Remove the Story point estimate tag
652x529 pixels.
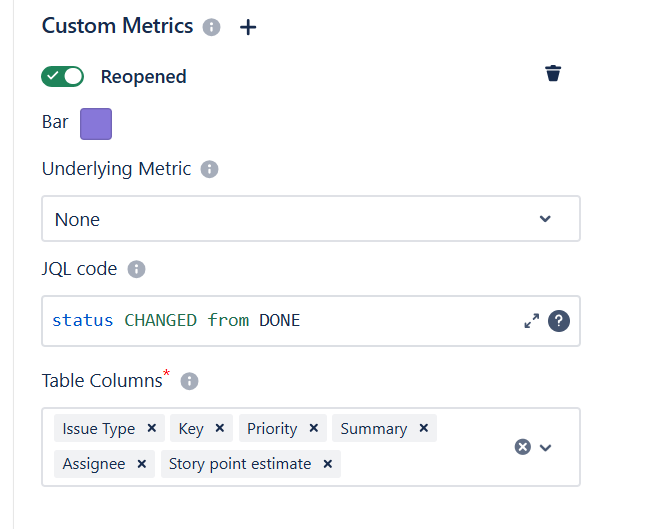pos(328,464)
